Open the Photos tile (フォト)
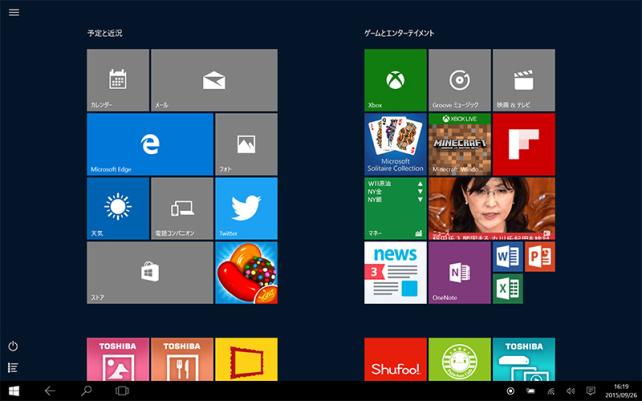642x401 pixels. (x=246, y=145)
